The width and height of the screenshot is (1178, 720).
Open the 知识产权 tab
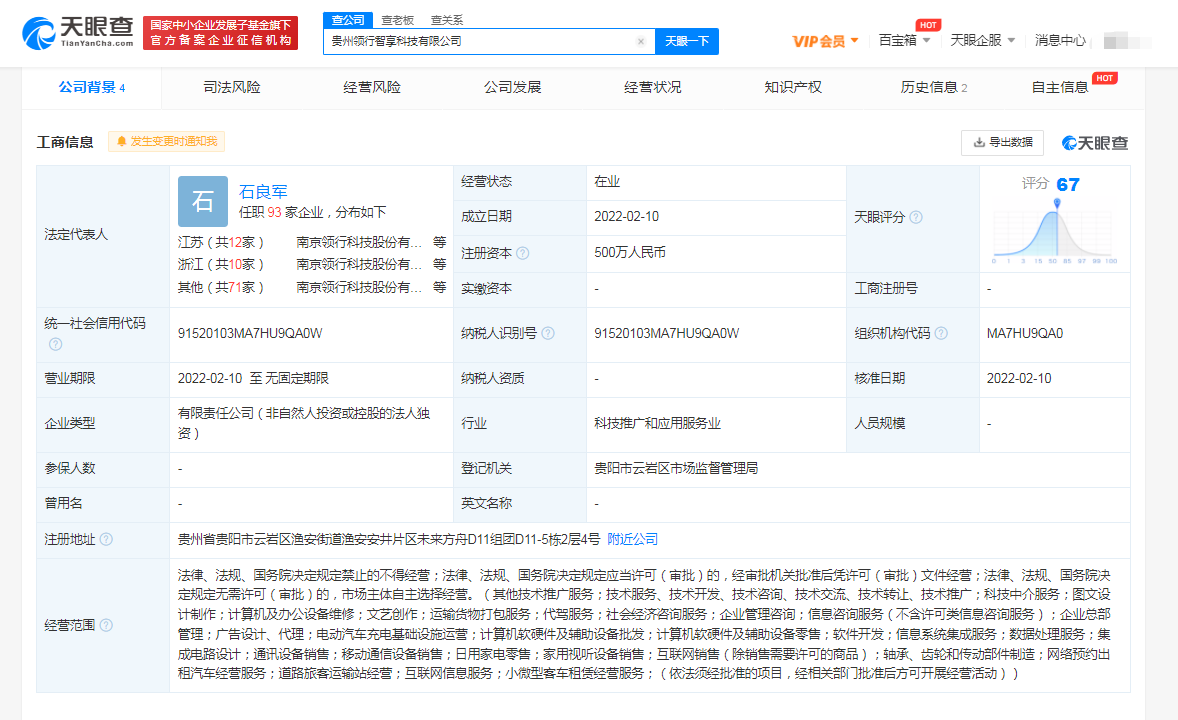[793, 87]
